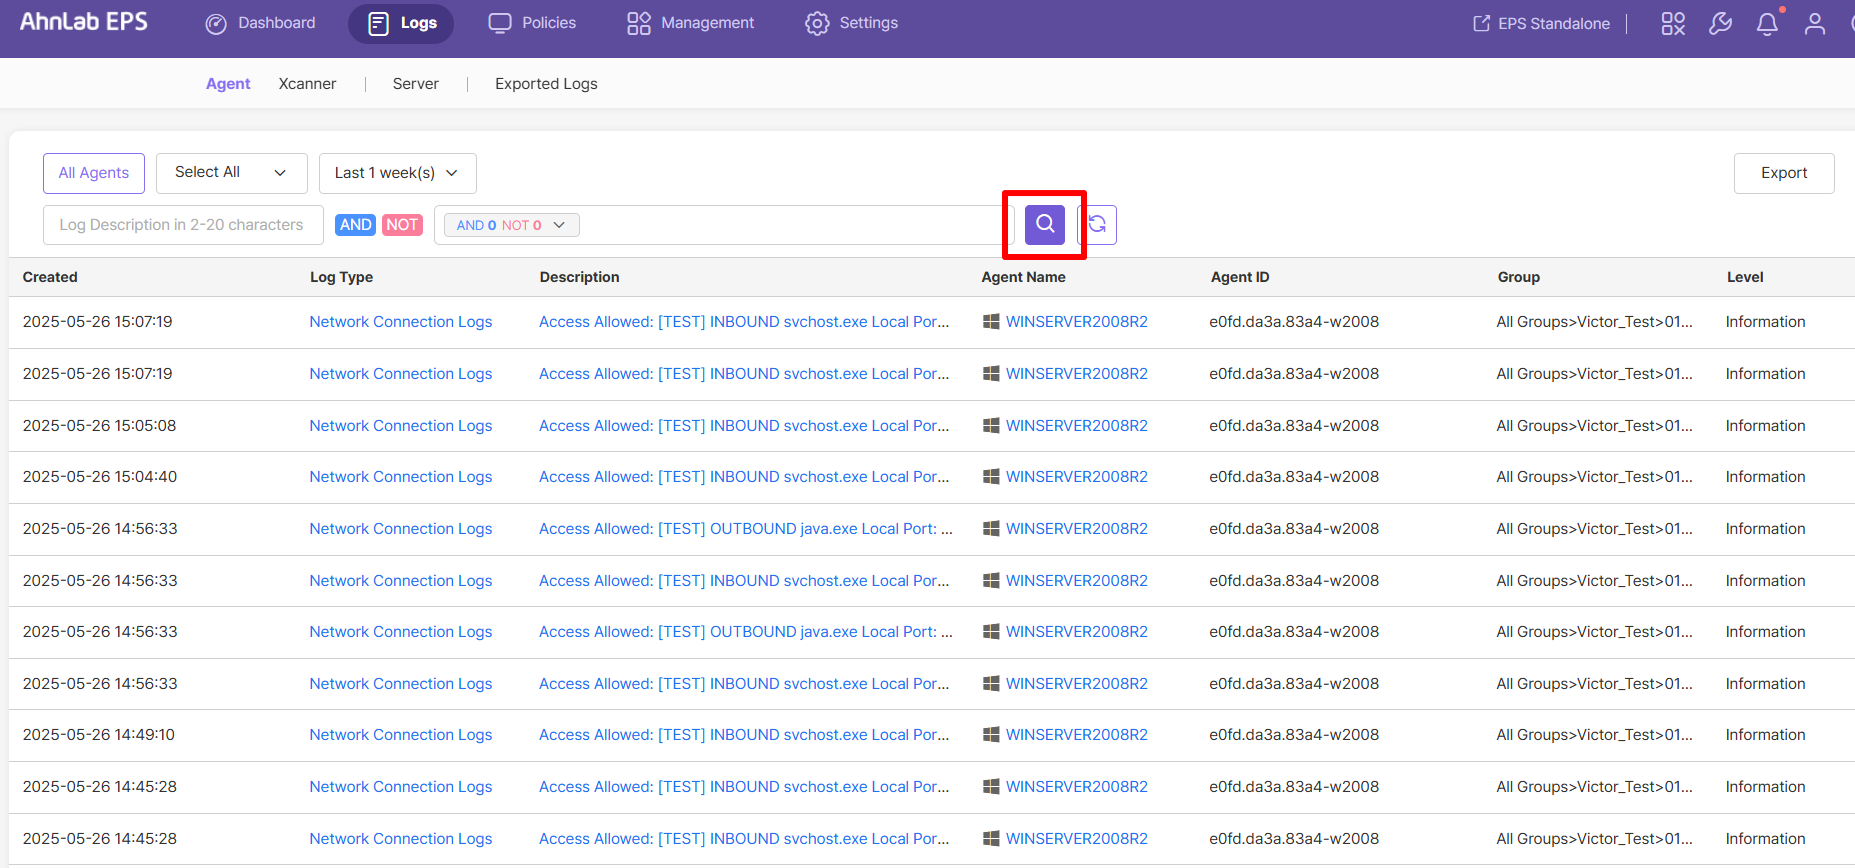Open Network Connection Logs link at 15:04:40

[401, 477]
